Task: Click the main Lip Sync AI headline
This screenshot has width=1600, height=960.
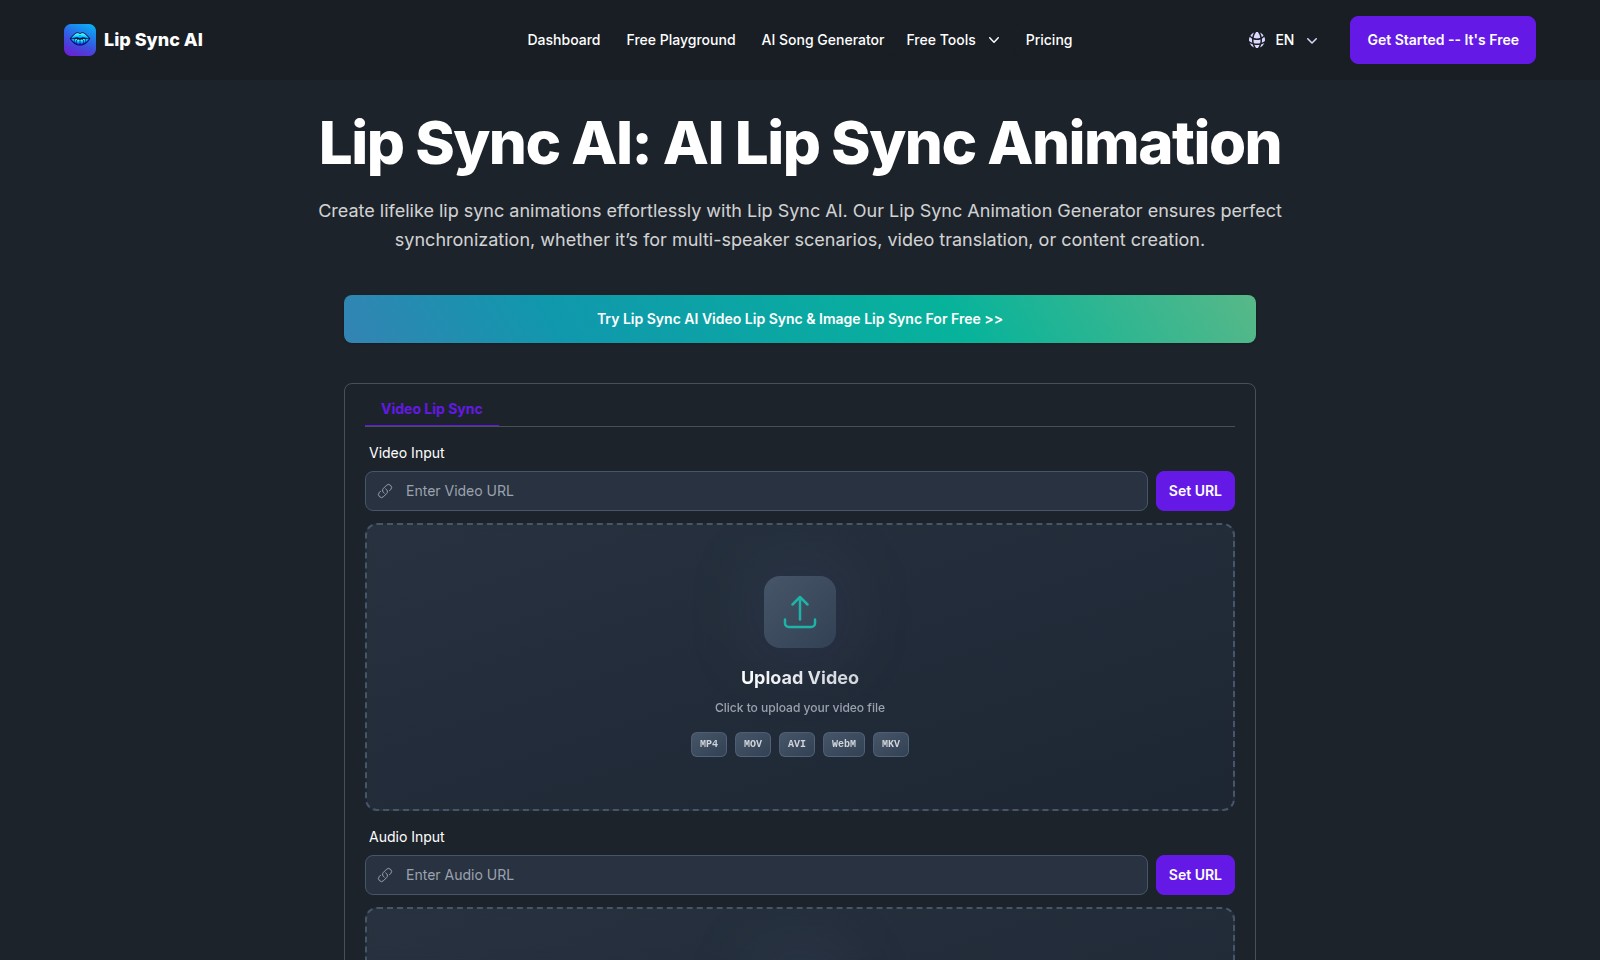Action: tap(800, 143)
